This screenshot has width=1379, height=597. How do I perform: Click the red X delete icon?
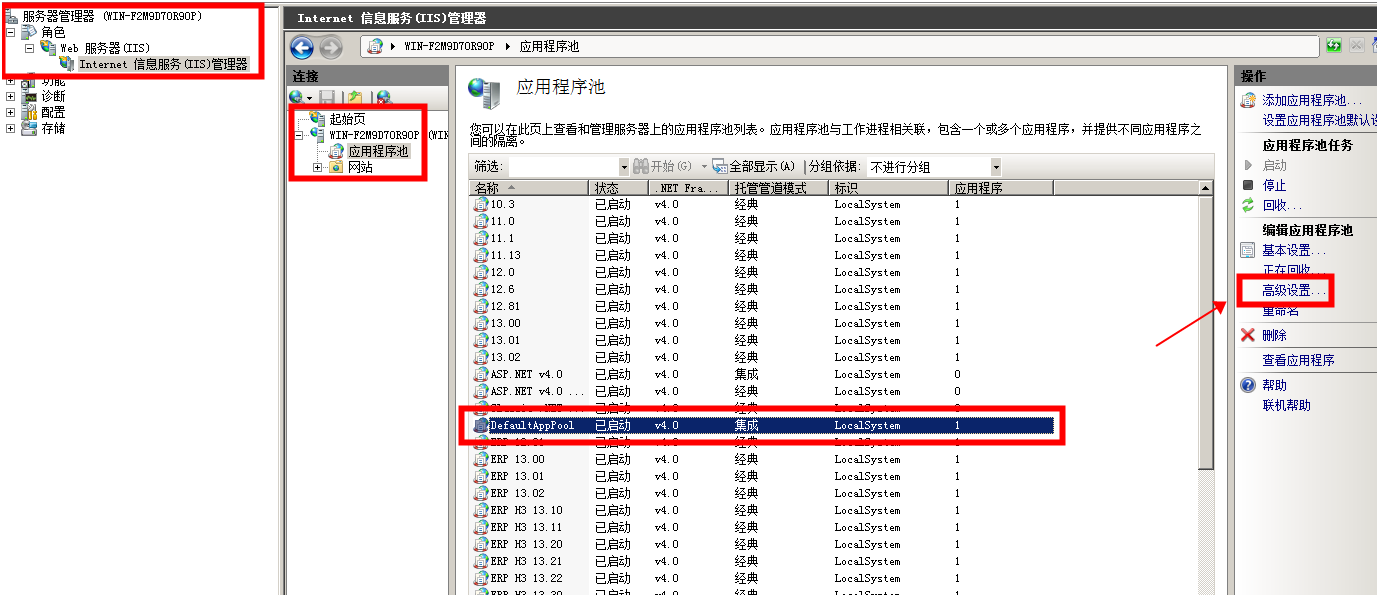(x=1247, y=335)
